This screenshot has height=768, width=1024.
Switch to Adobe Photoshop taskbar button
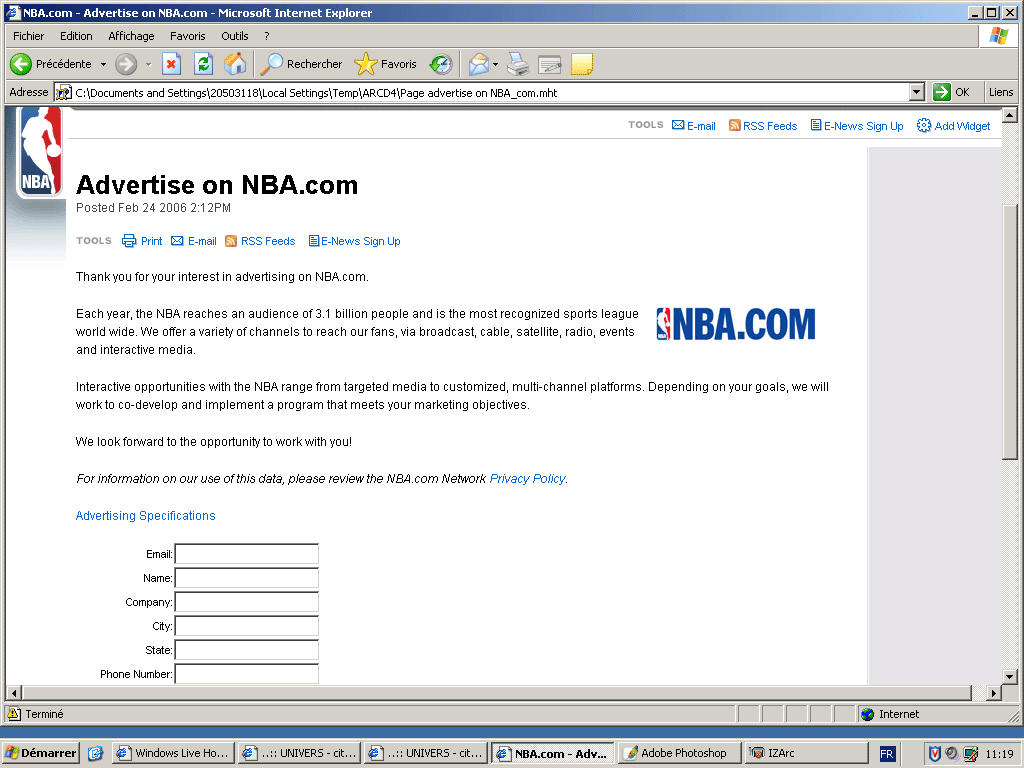[x=679, y=753]
